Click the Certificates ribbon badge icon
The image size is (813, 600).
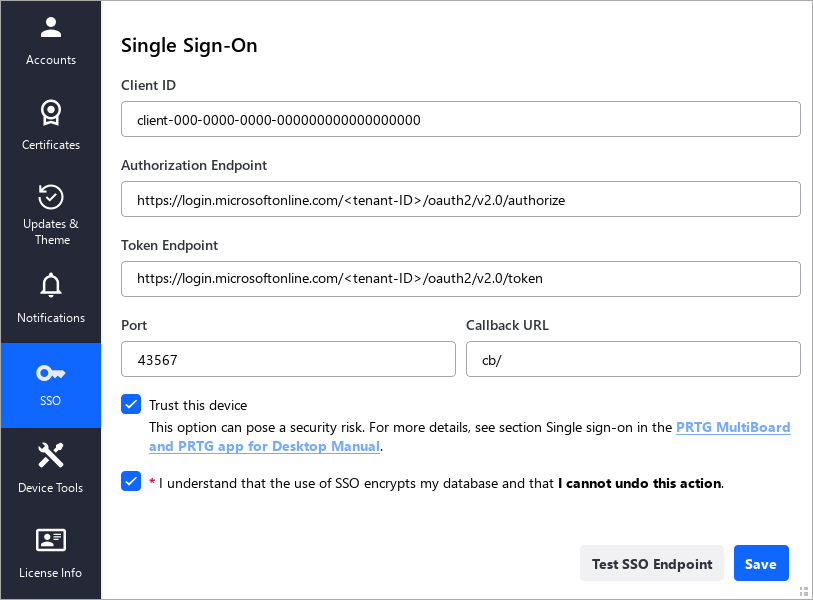pos(51,113)
